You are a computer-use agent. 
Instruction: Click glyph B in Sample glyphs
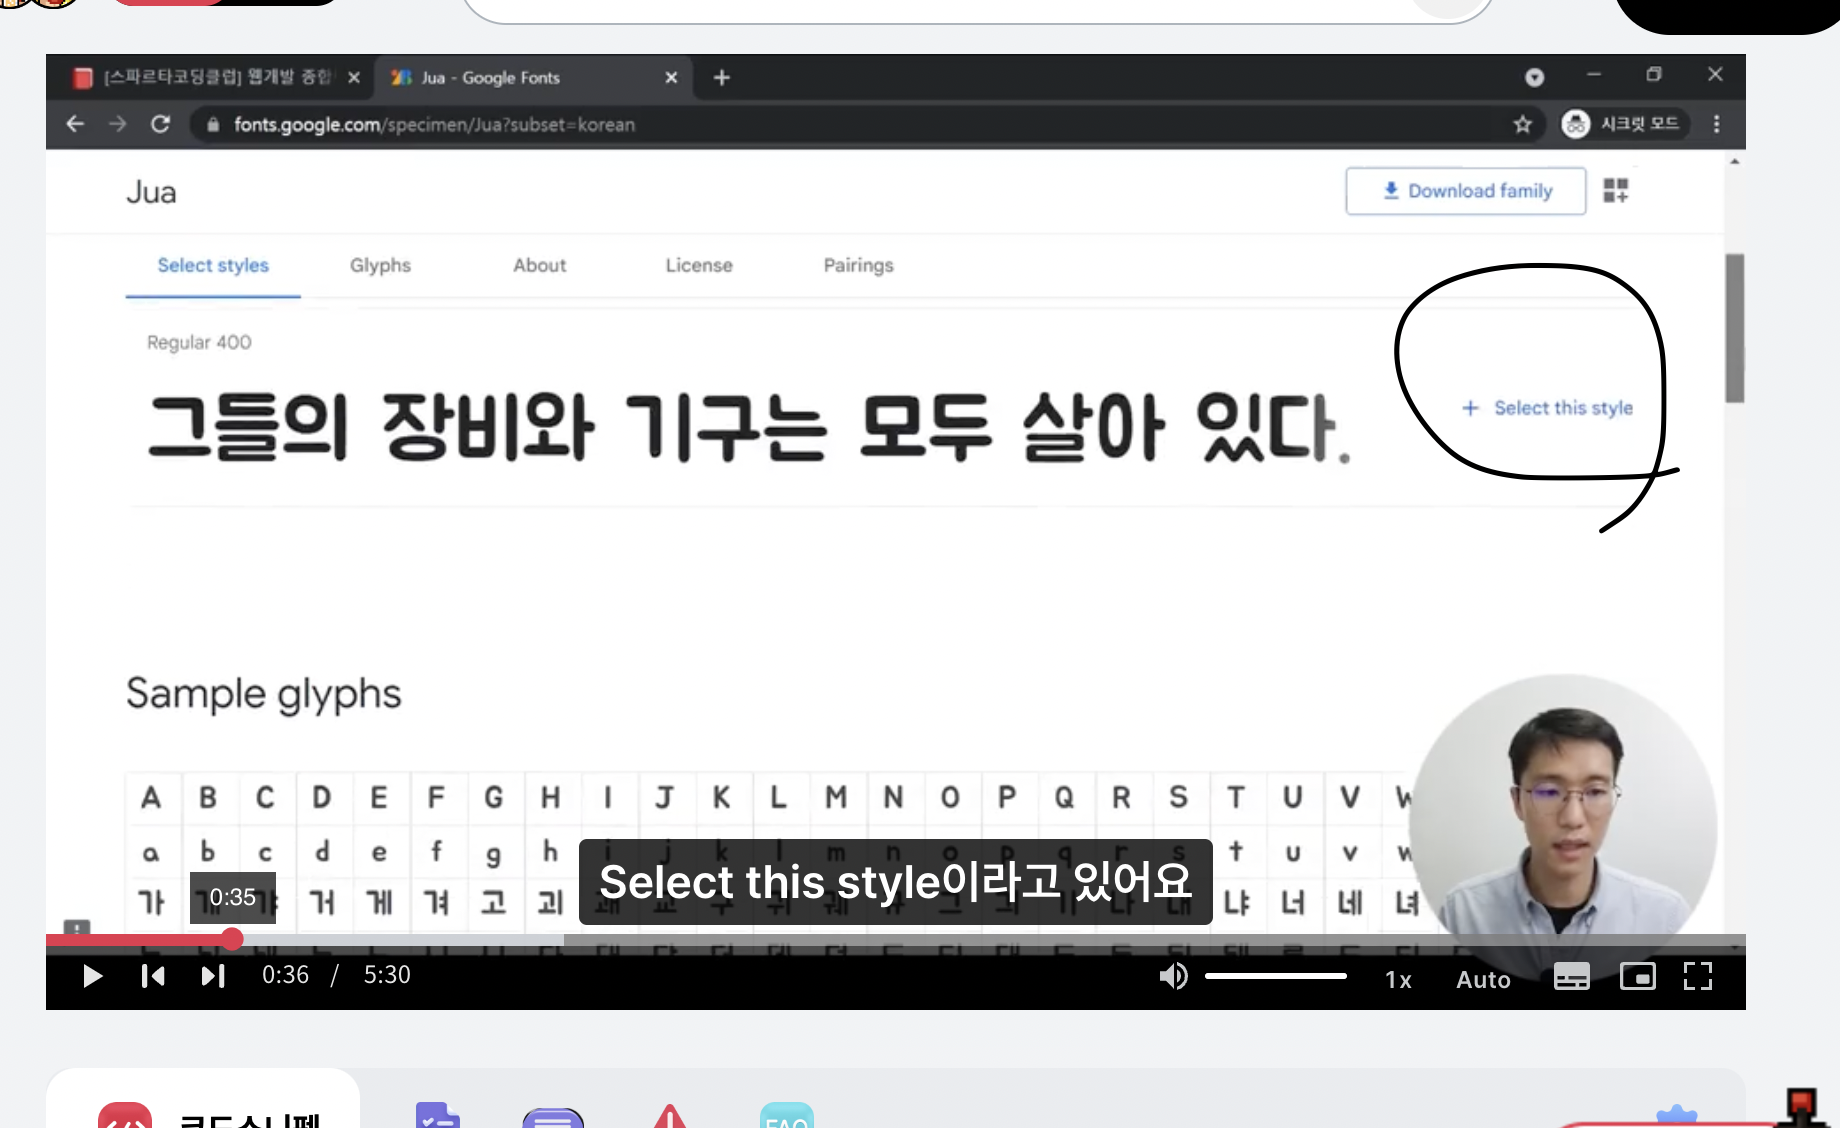point(208,797)
